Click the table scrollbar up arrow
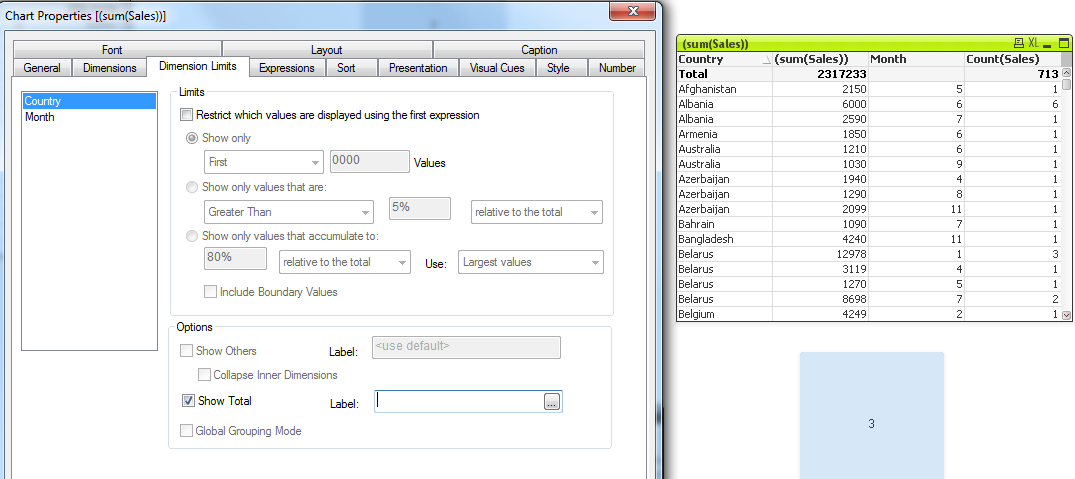The width and height of the screenshot is (1075, 479). coord(1066,73)
